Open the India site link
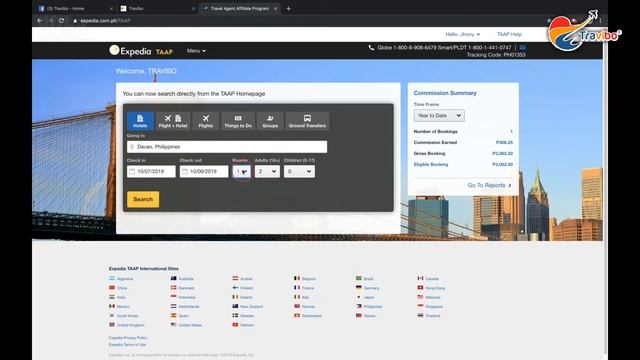The height and width of the screenshot is (360, 640). [x=121, y=298]
